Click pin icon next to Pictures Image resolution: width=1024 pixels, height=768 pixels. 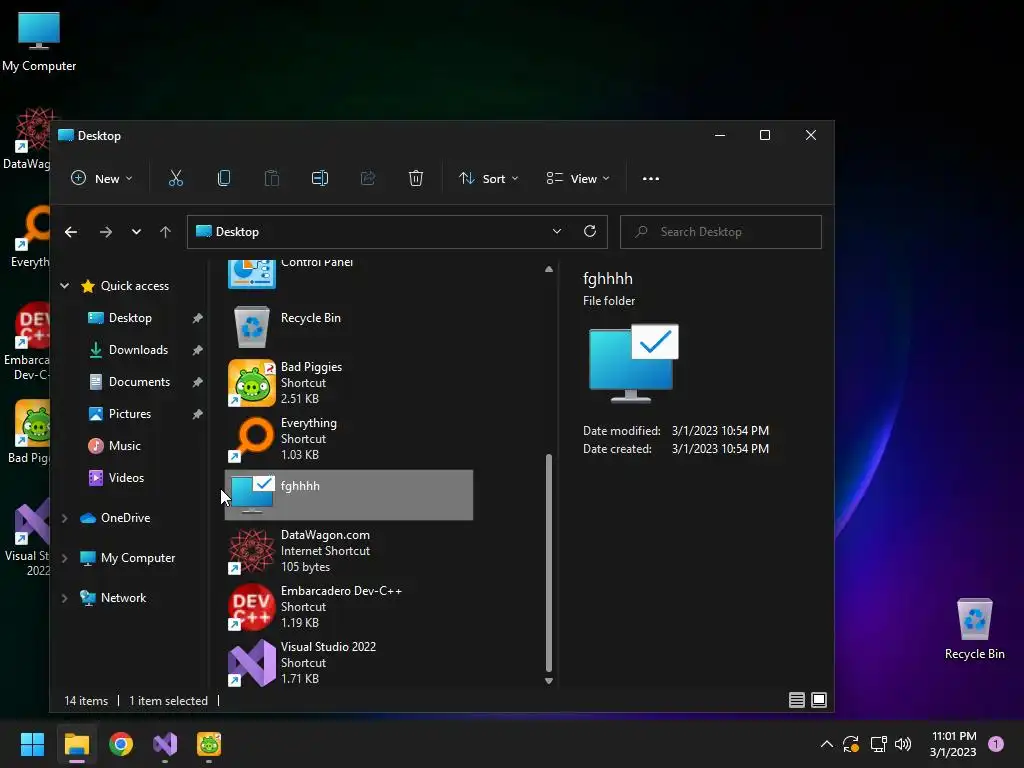pyautogui.click(x=197, y=414)
